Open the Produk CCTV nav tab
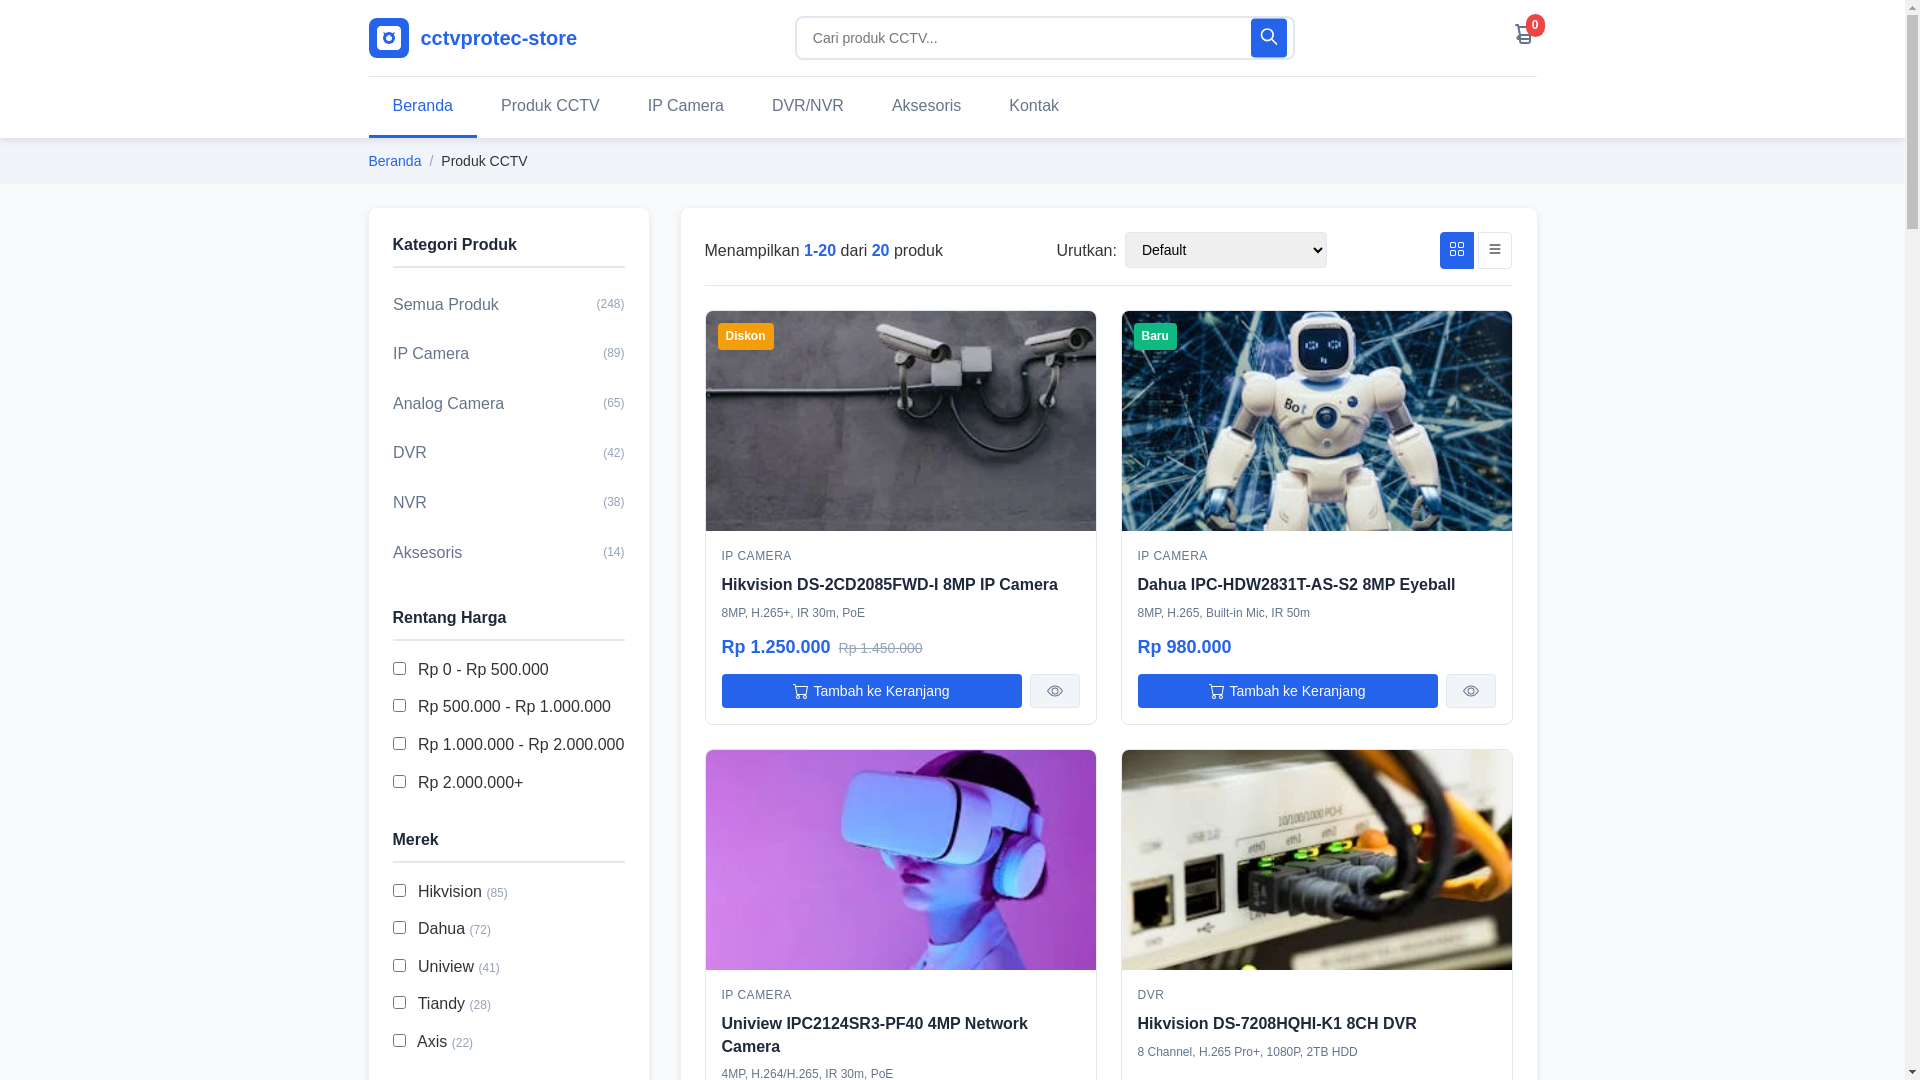This screenshot has height=1080, width=1920. click(550, 106)
